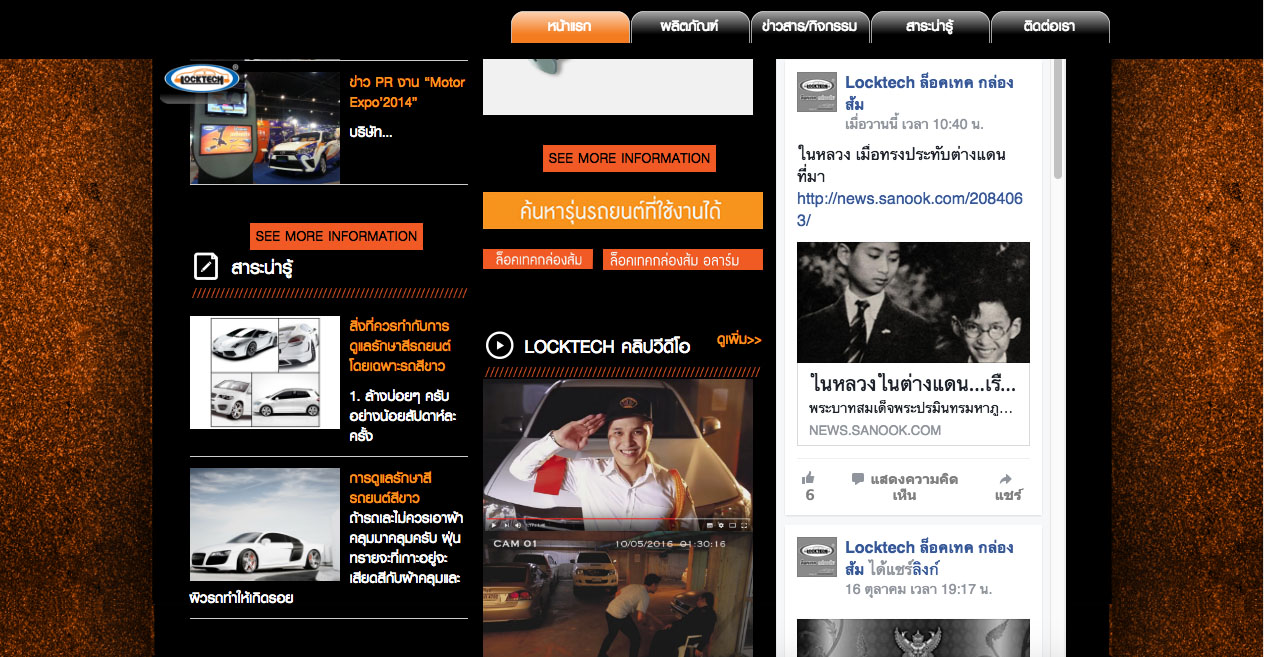Open the news.sanook.com URL link
Screen dimensions: 1264x657
(910, 209)
